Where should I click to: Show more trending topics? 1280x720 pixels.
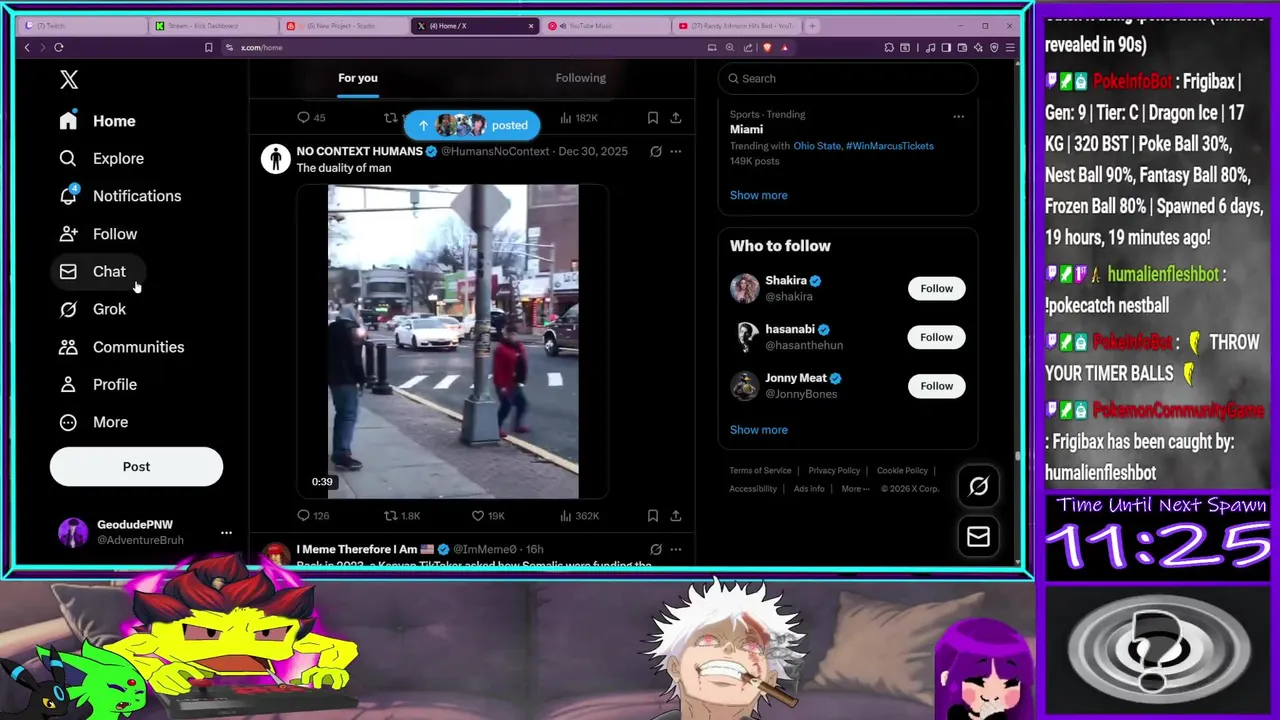pos(758,195)
